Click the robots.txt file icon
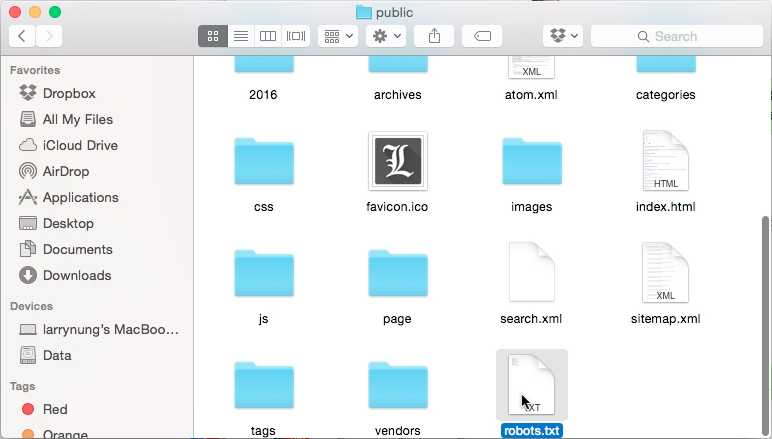The height and width of the screenshot is (439, 772). coord(532,384)
